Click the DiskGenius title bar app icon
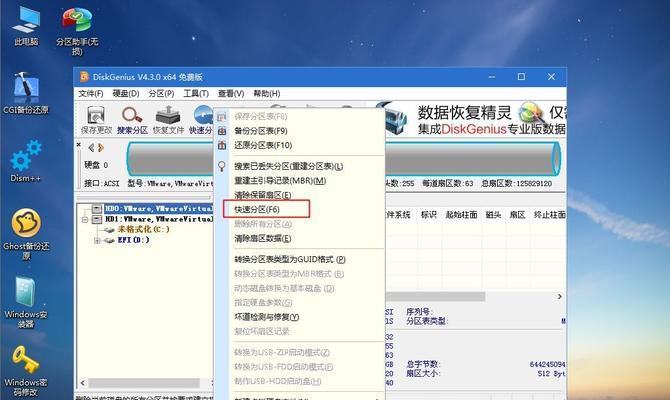 coord(84,76)
